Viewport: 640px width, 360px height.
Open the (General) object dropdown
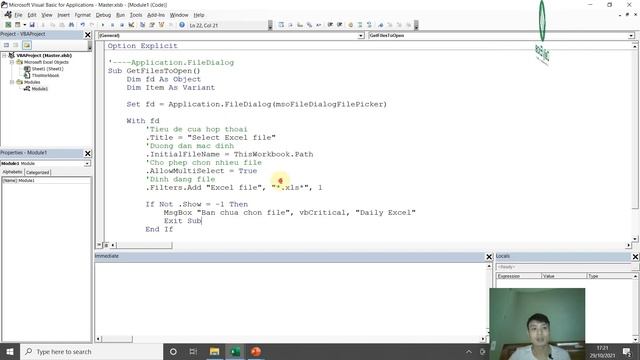click(x=361, y=36)
